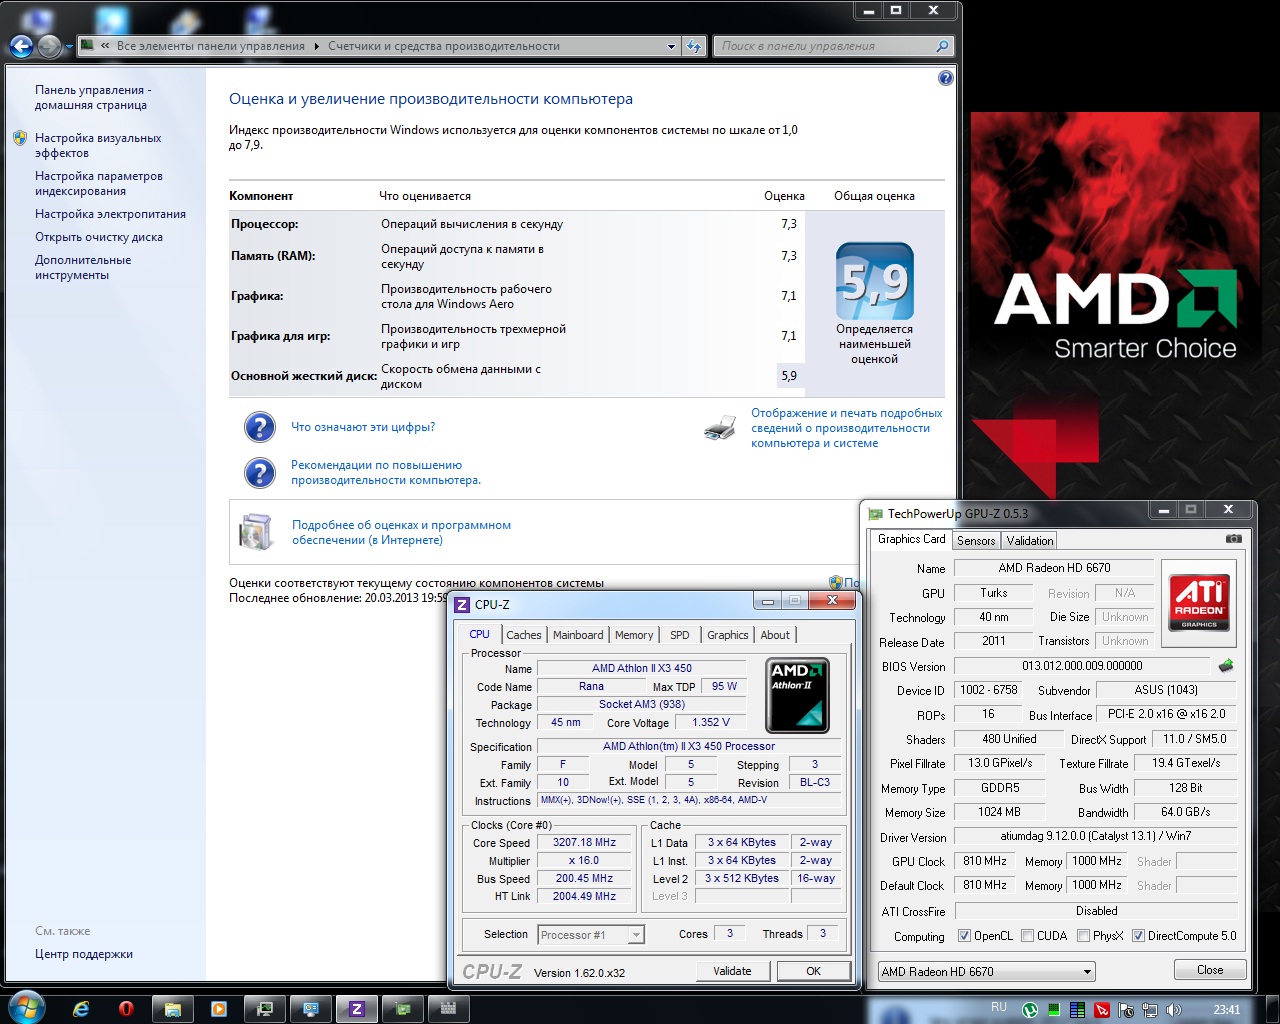Launch Opera from the taskbar
Screen dimensions: 1280x1024
(x=126, y=1009)
